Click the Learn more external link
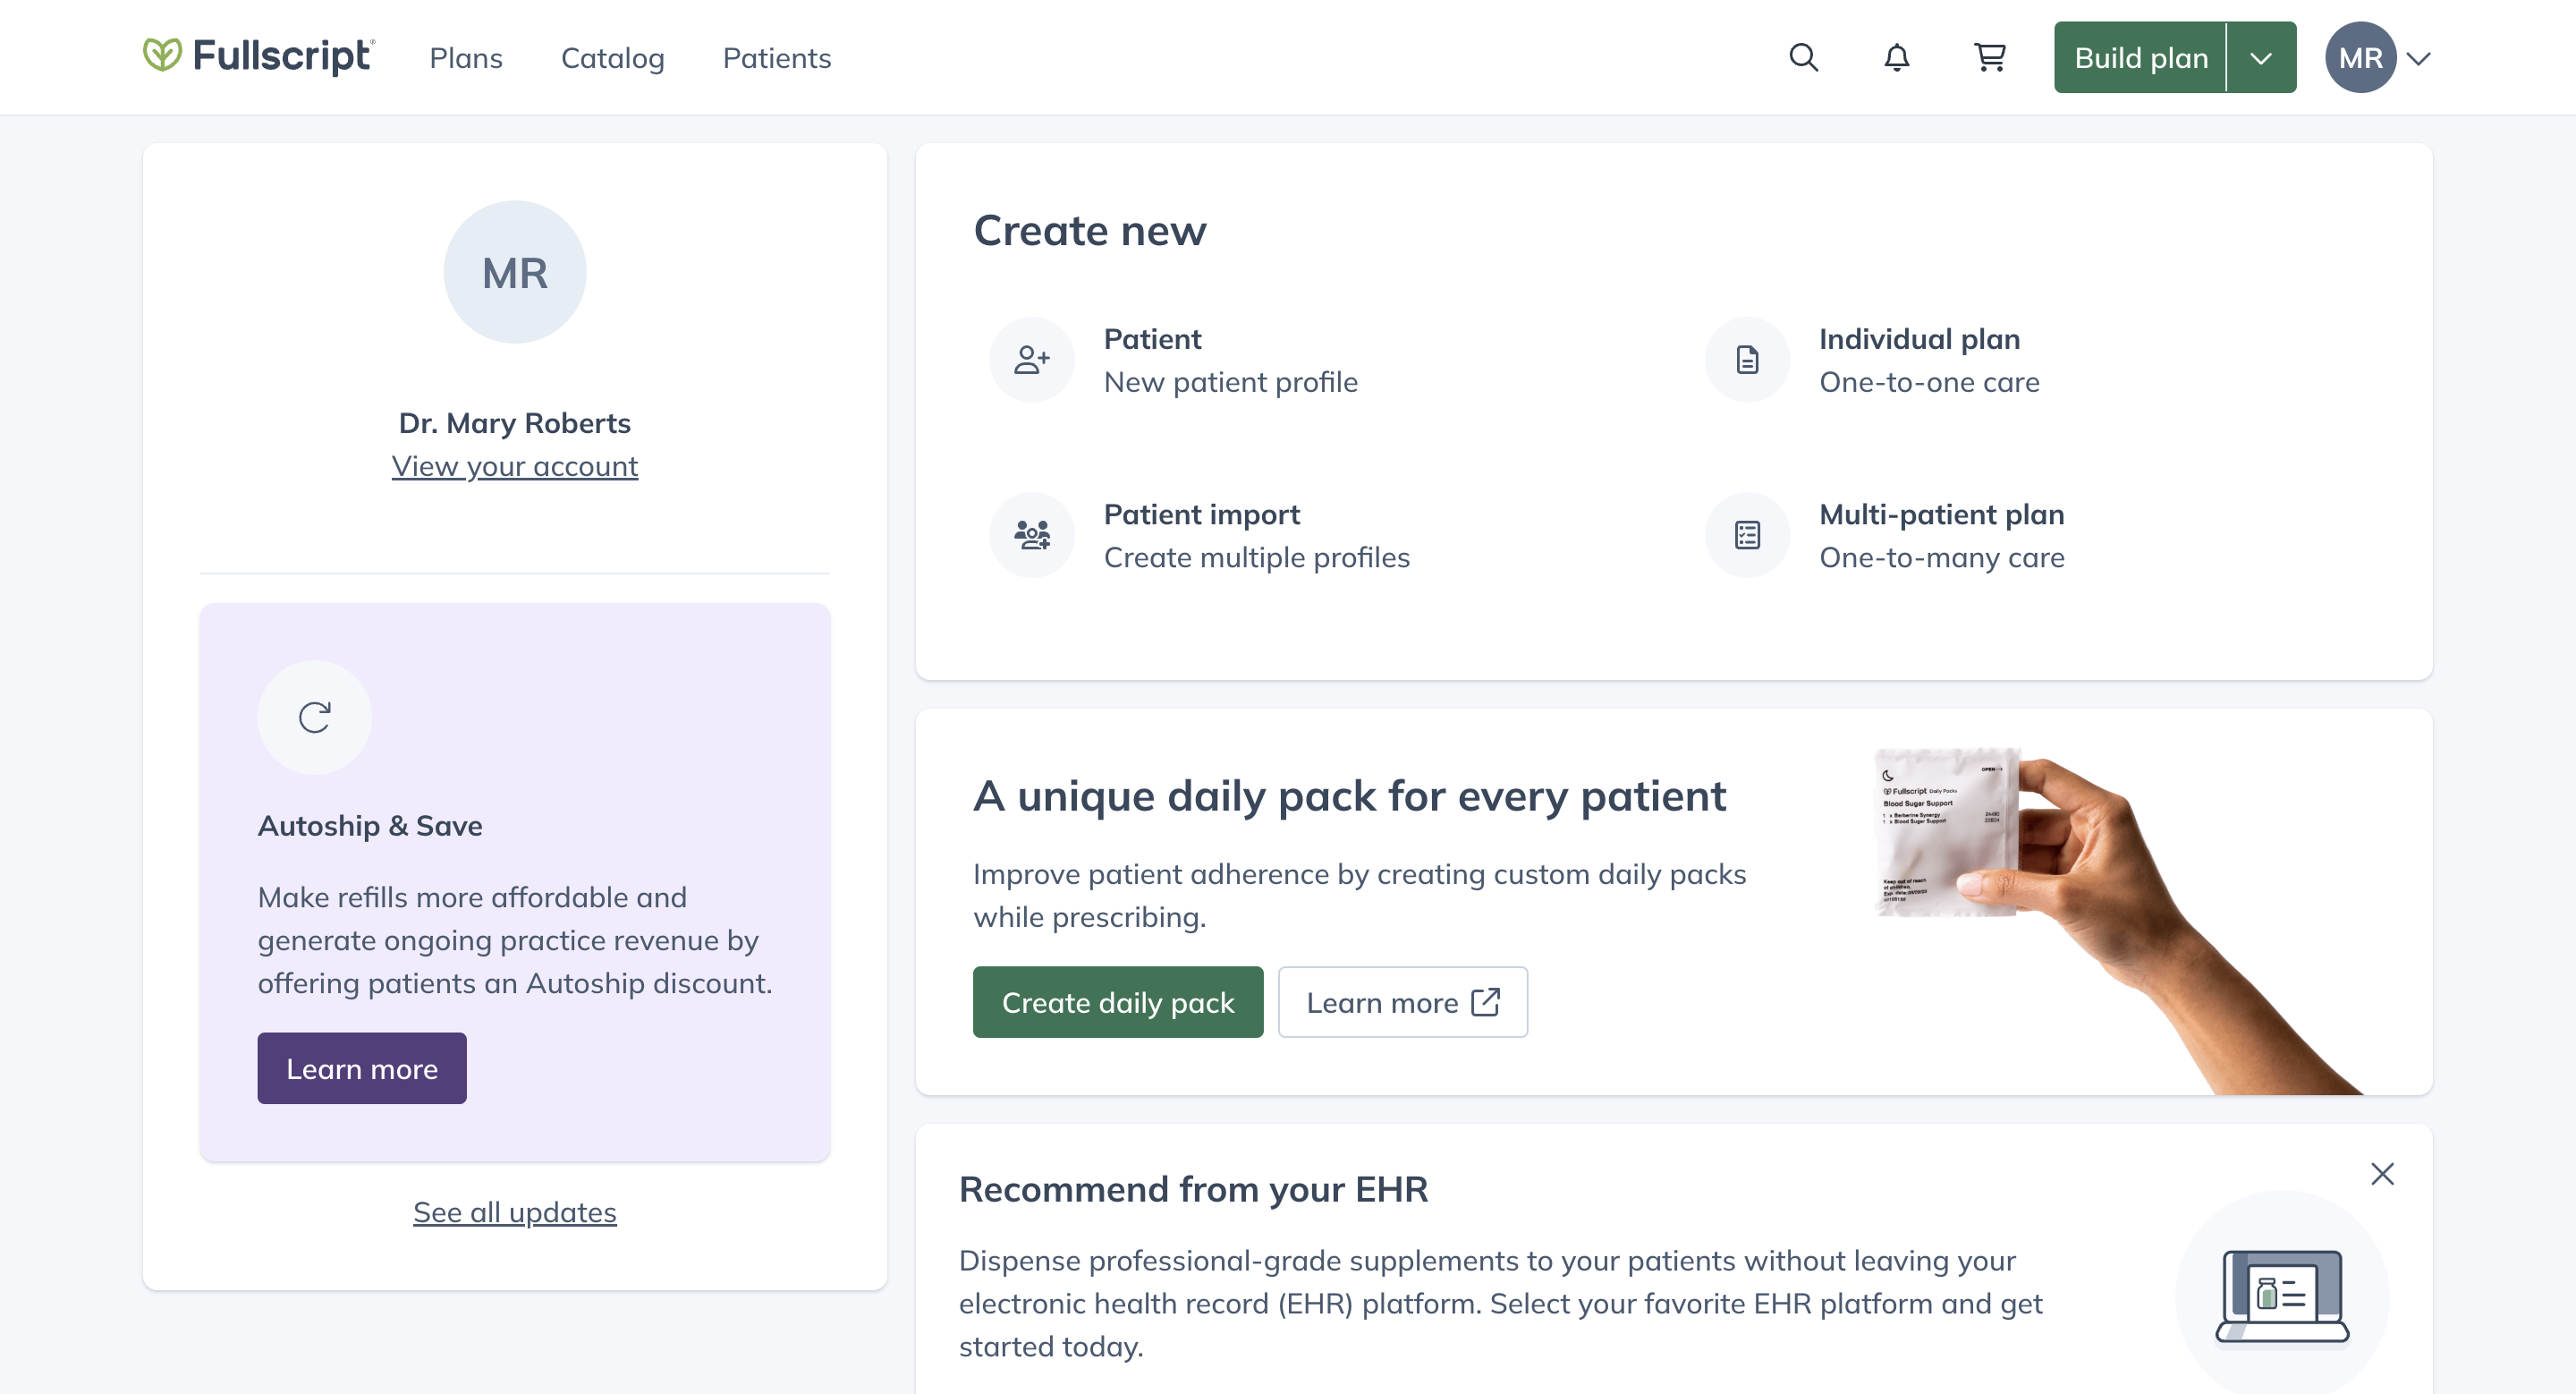This screenshot has height=1394, width=2576. point(1404,1001)
